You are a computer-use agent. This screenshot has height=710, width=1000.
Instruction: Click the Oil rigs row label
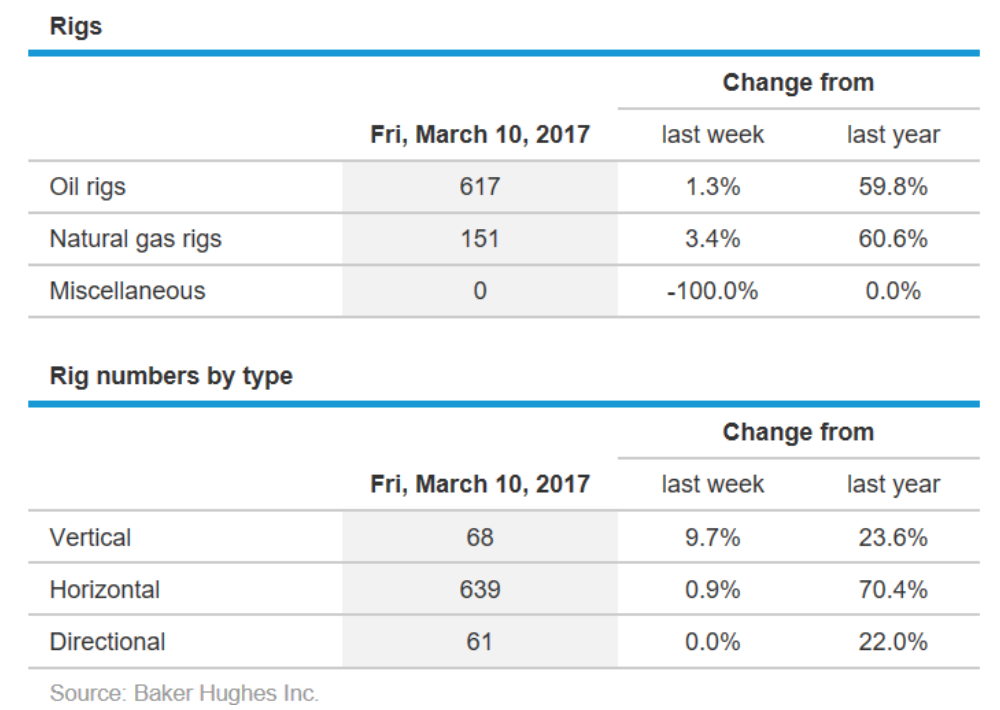point(88,187)
